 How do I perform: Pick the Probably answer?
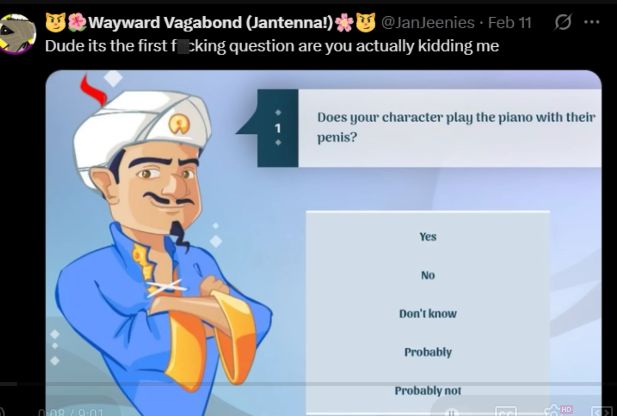pyautogui.click(x=428, y=352)
